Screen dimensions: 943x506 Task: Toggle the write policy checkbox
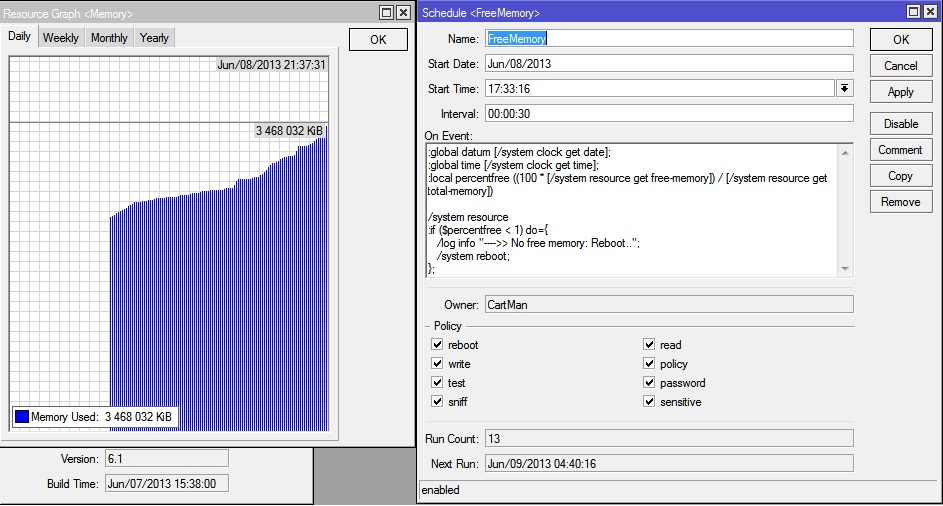click(437, 363)
